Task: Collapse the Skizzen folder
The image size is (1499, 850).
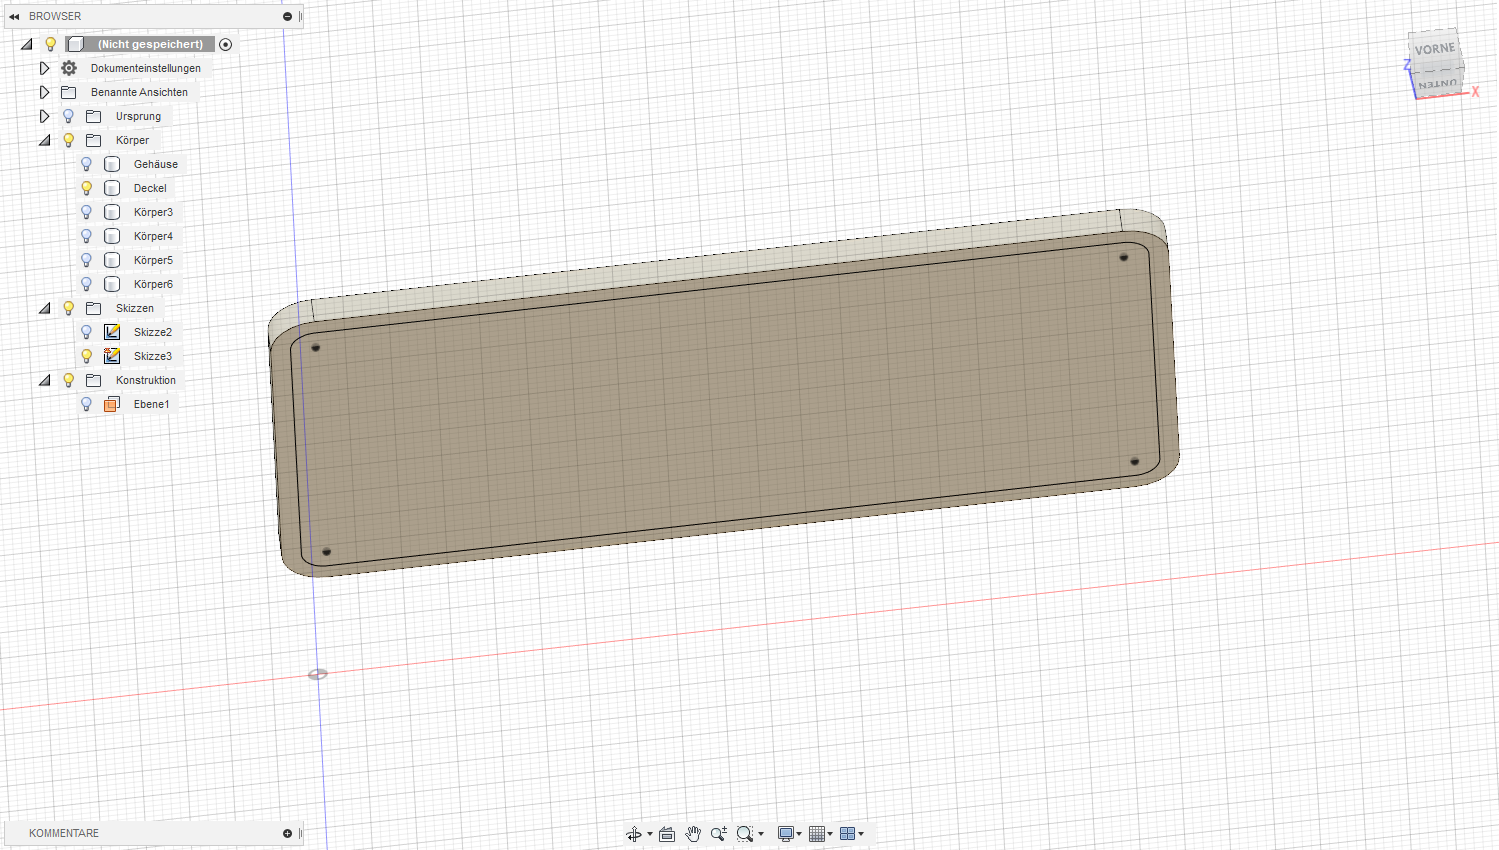Action: (44, 308)
